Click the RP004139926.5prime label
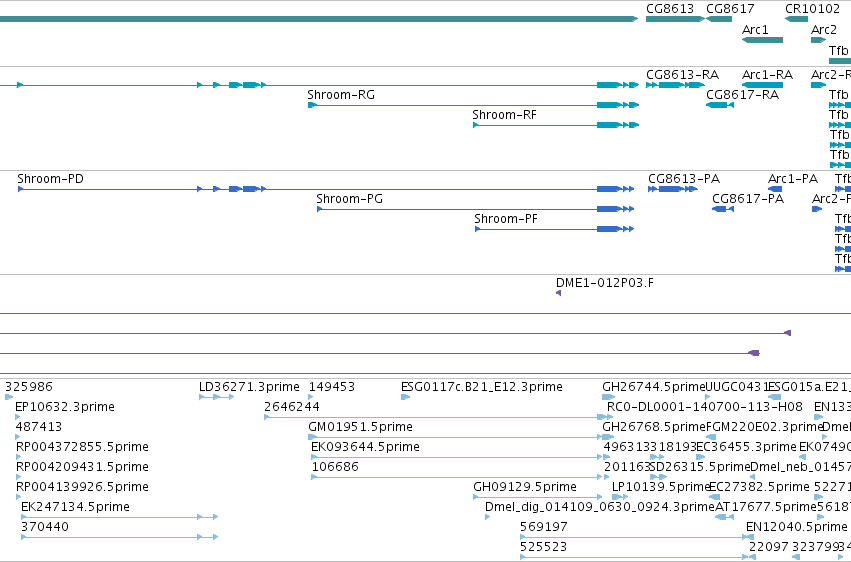This screenshot has width=851, height=562. (x=82, y=487)
